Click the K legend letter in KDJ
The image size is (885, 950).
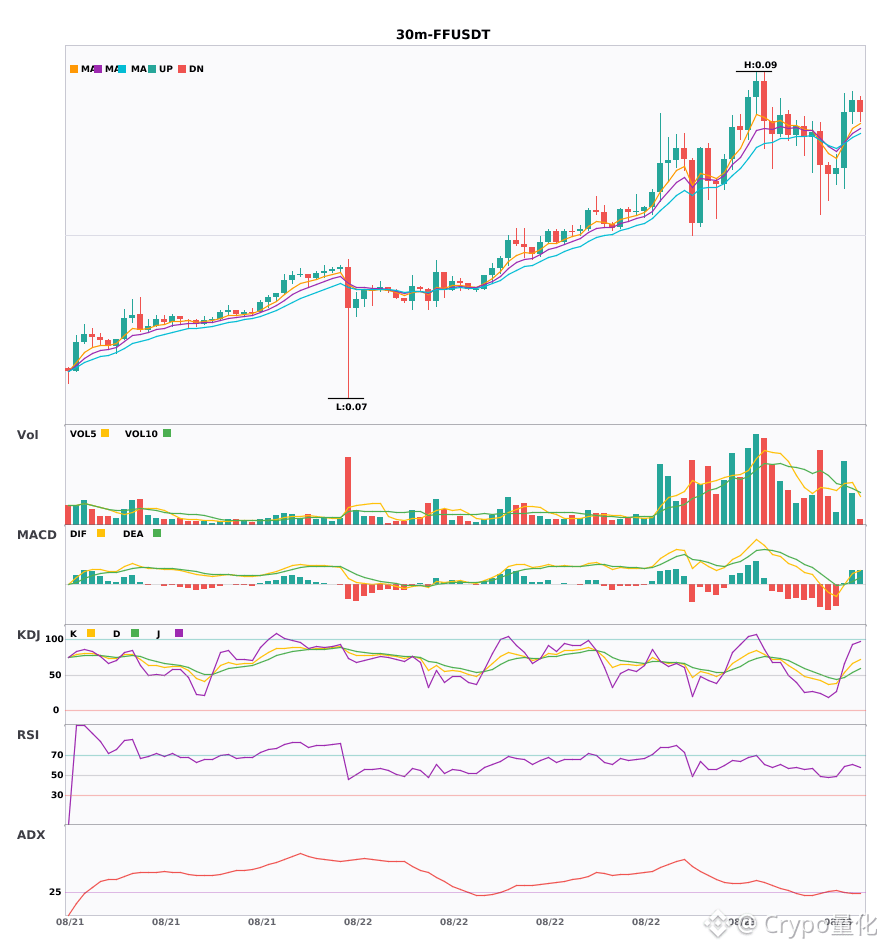click(x=73, y=634)
